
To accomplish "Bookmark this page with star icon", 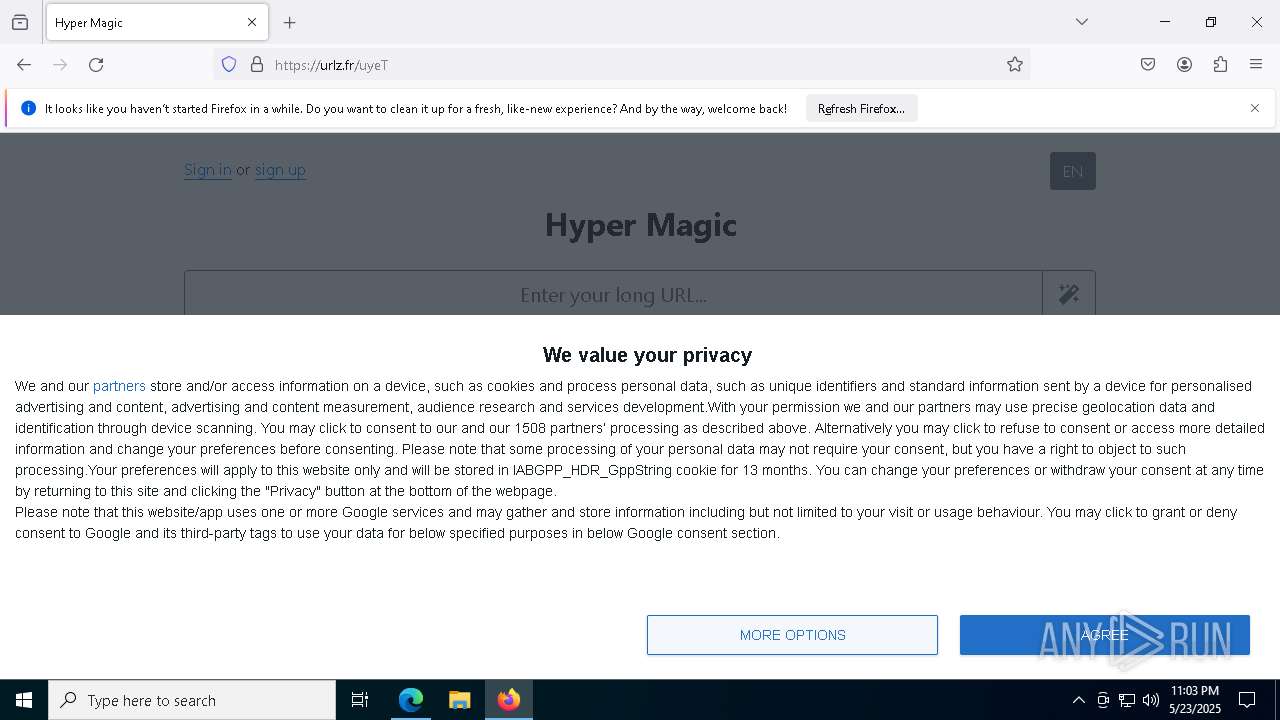I will (x=1015, y=65).
